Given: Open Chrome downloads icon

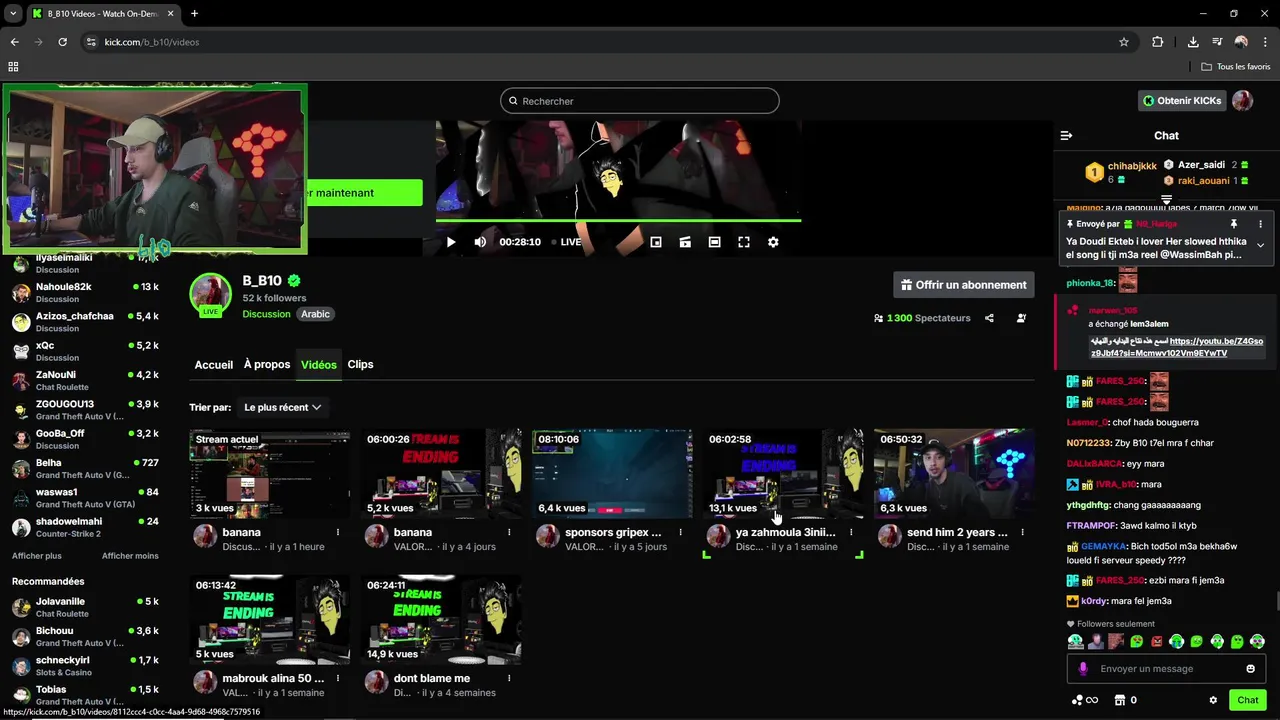Looking at the screenshot, I should coord(1193,42).
